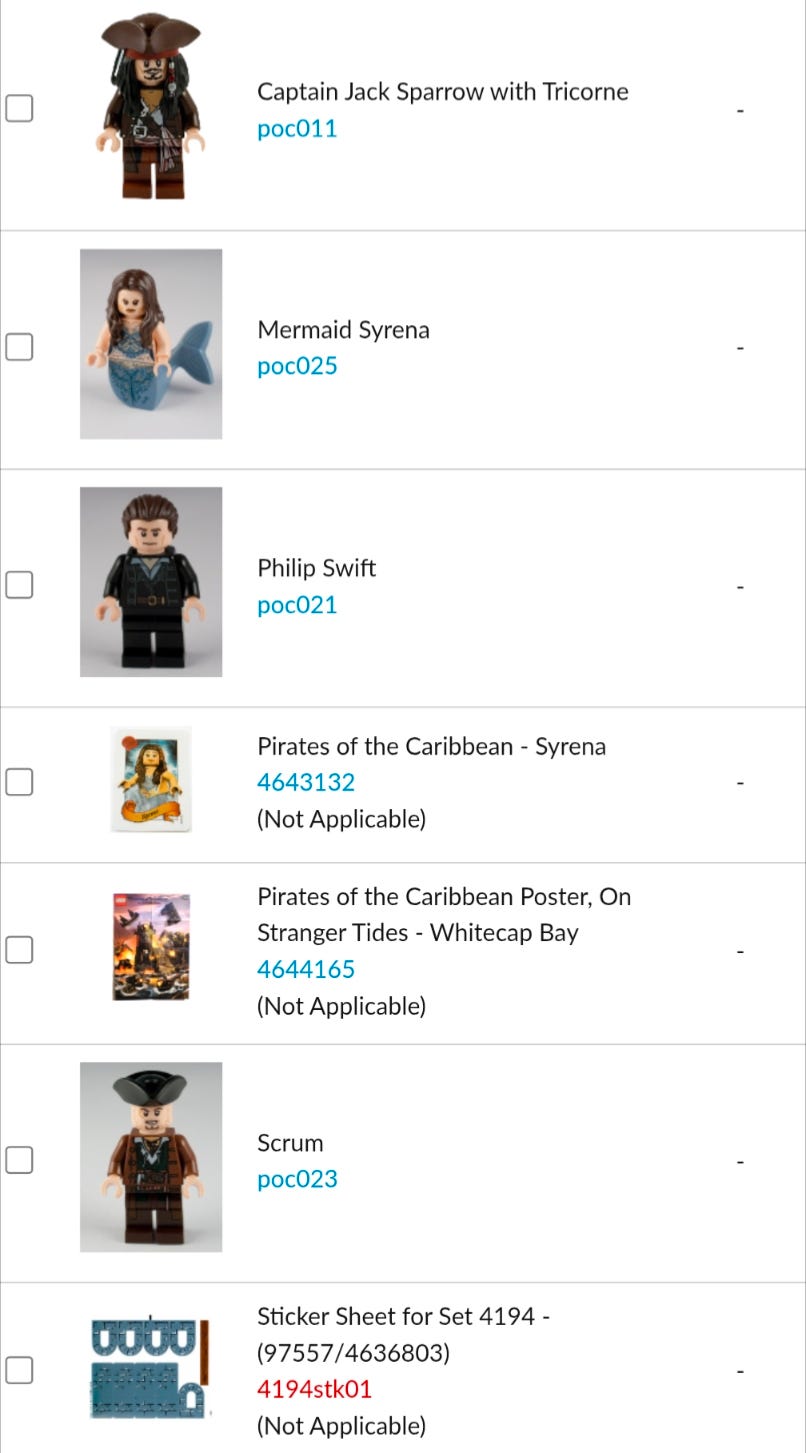
Task: View the Mermaid Syrena minifigure image
Action: 151,344
